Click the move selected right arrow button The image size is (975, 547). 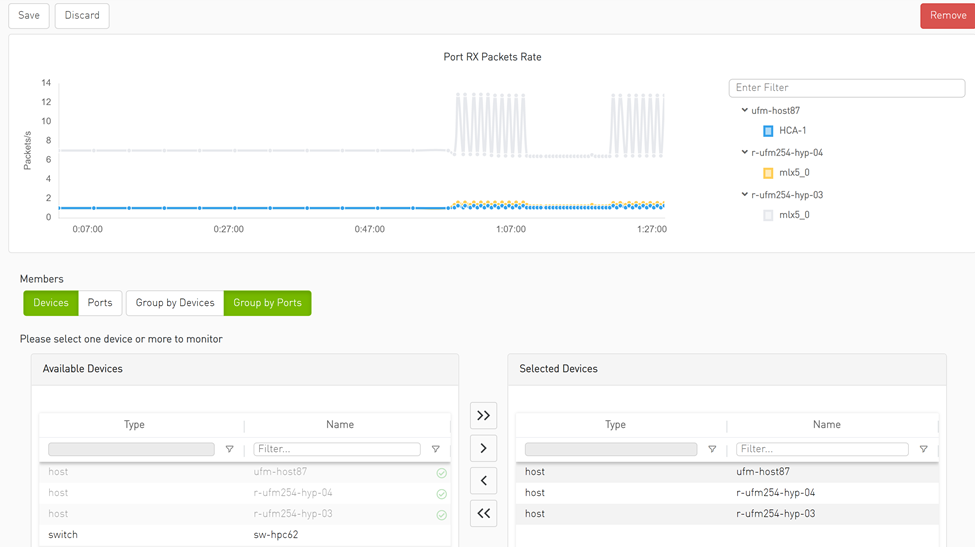click(x=483, y=448)
